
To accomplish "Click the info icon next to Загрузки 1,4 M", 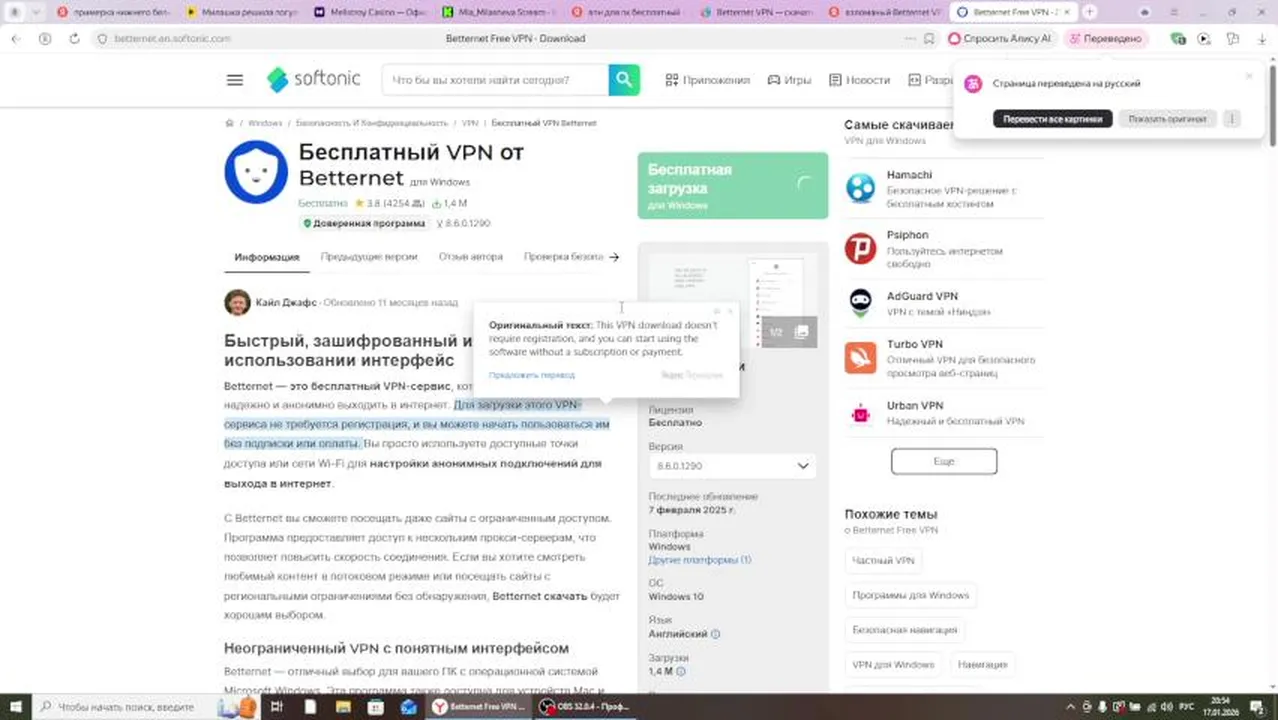I will click(681, 672).
